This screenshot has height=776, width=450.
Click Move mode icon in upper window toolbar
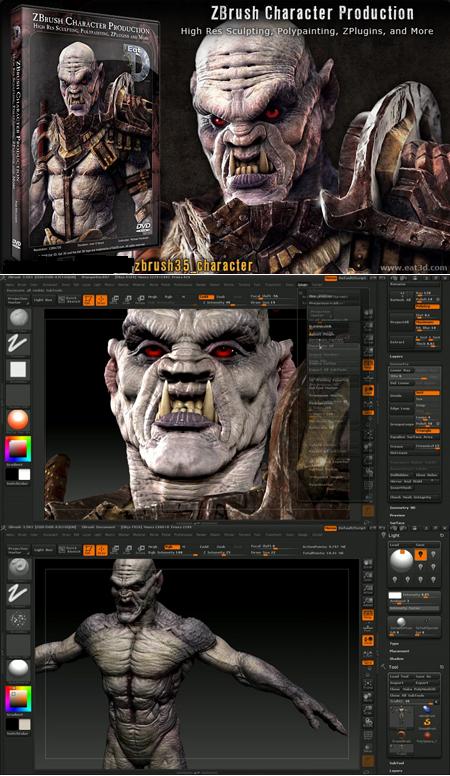(x=115, y=299)
